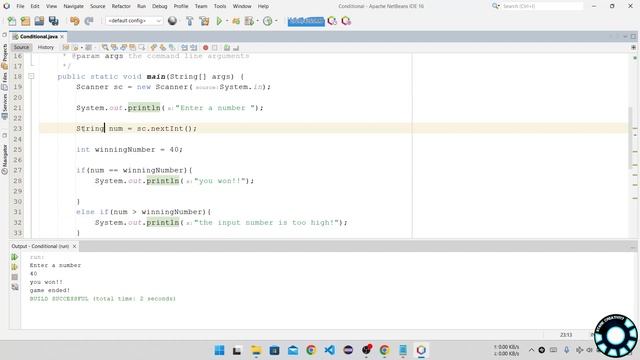The width and height of the screenshot is (640, 360).
Task: Click the New Project toolbar icon
Action: (x=25, y=21)
